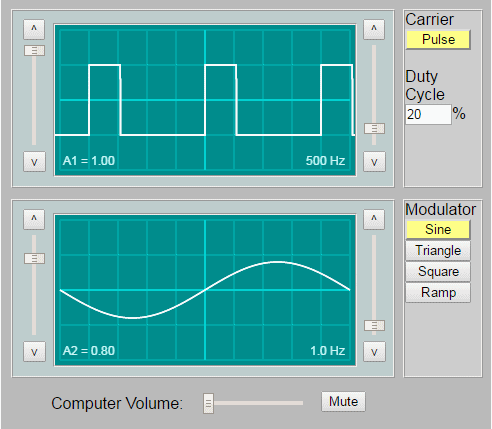Switch modulator to Square waveform
Screen dimensions: 492x429
(x=438, y=272)
